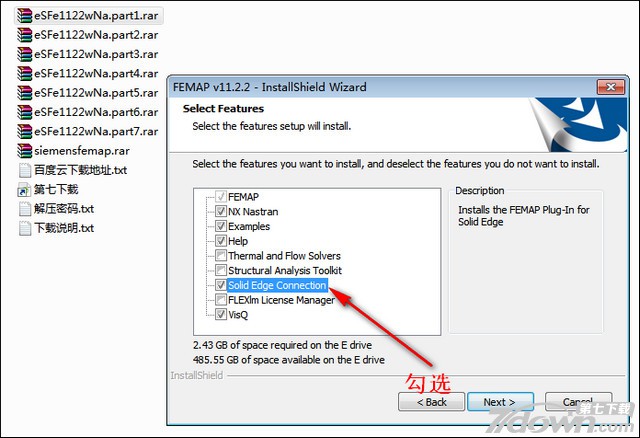Select the eSFe1122wNa.part5.rar file name
The width and height of the screenshot is (640, 438).
[x=96, y=93]
